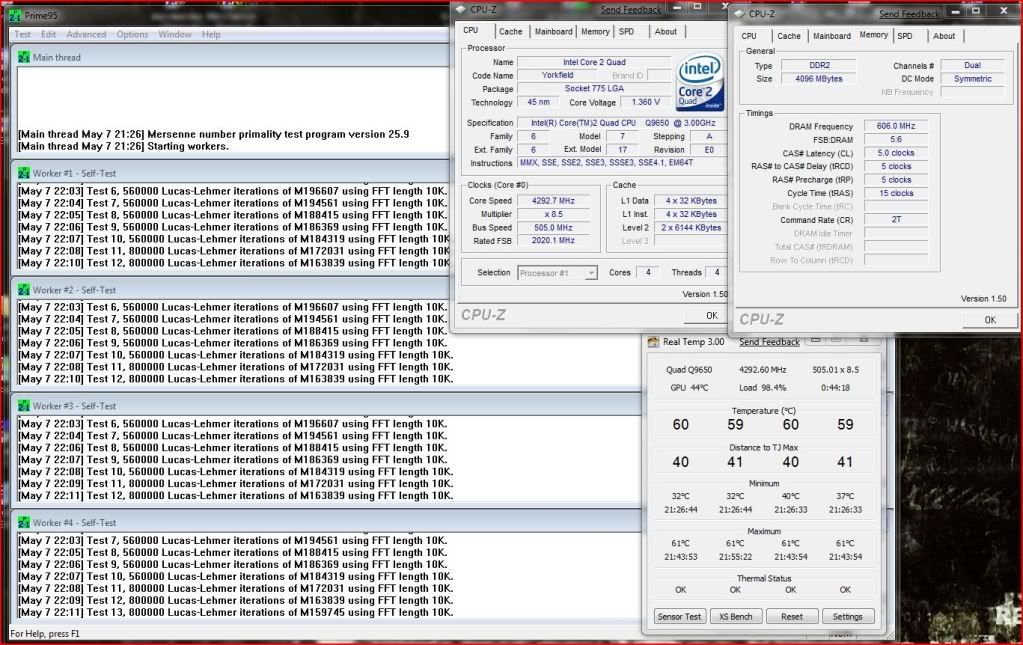
Task: Click the memory Type value DDR2
Action: pos(819,65)
